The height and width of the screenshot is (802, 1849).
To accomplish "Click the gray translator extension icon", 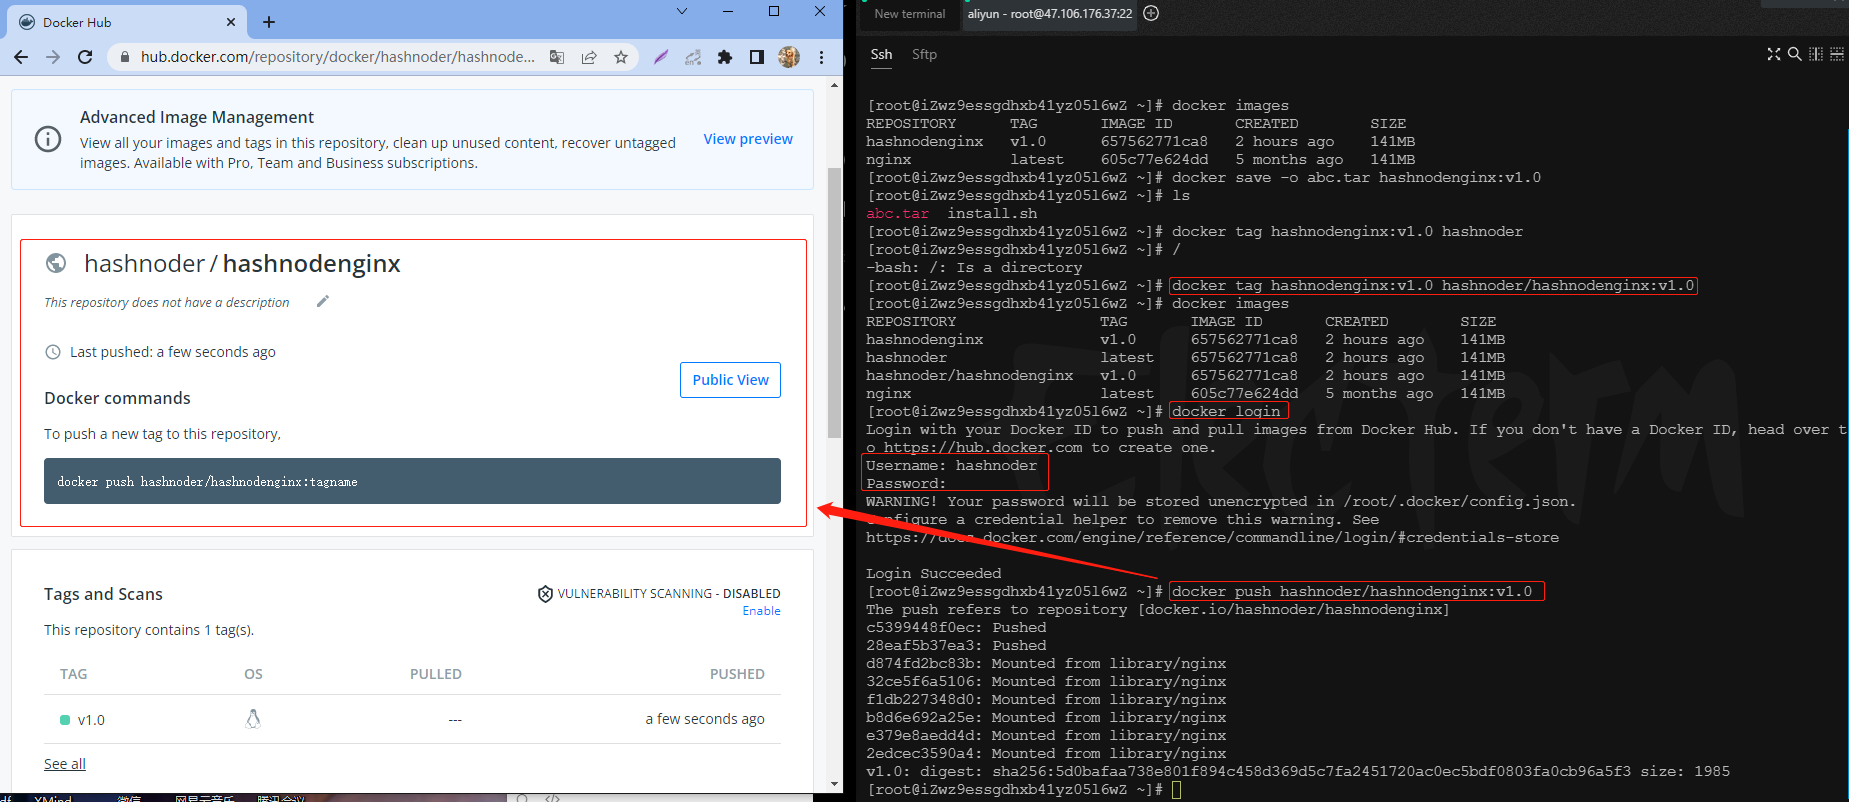I will (693, 57).
